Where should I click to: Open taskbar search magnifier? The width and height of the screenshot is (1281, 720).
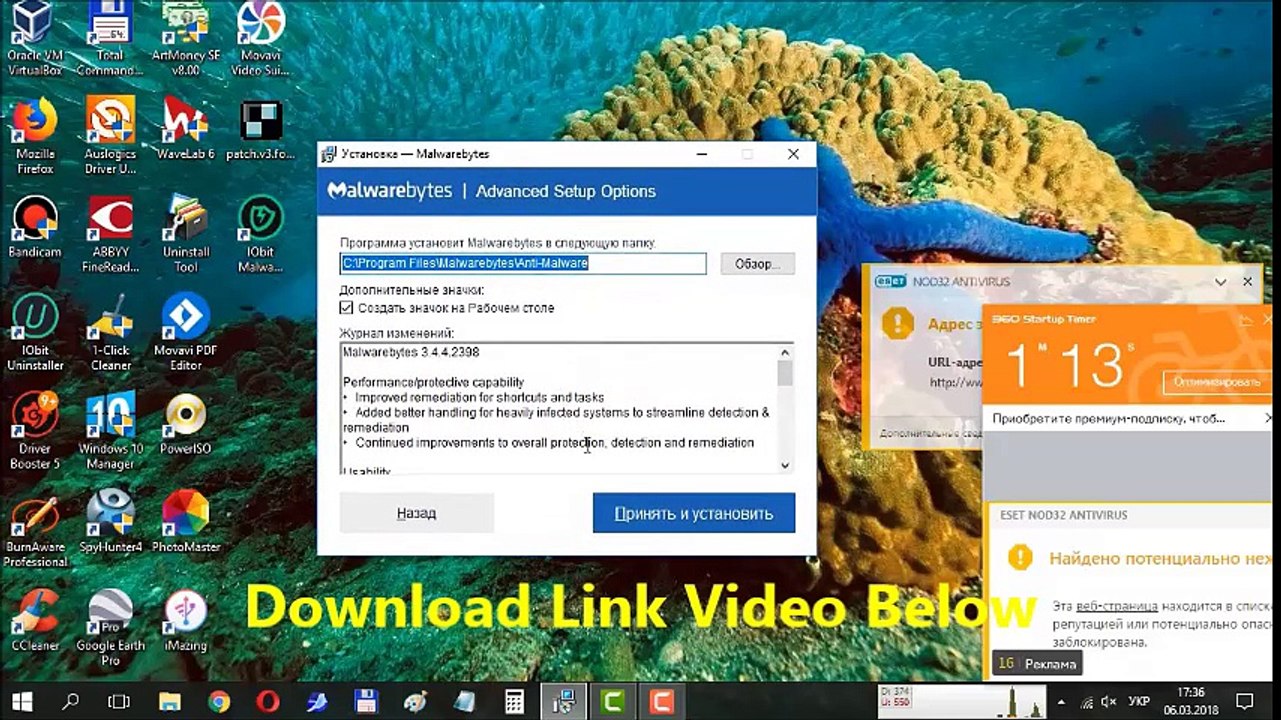pos(70,701)
